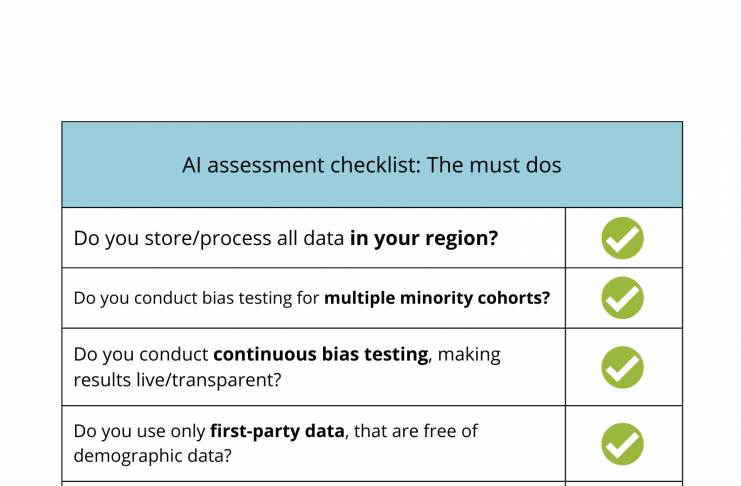Click 'that are free of' text

[x=416, y=431]
